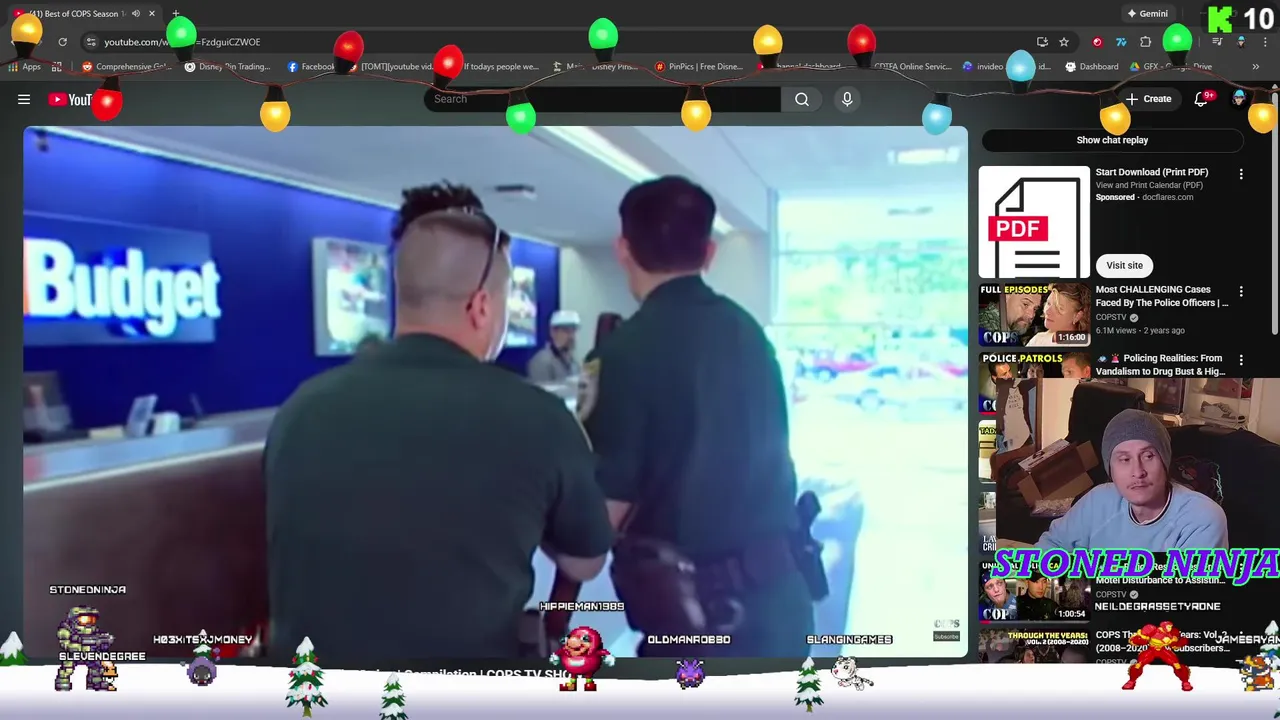Image resolution: width=1280 pixels, height=720 pixels.
Task: Click the Create button
Action: click(1148, 99)
